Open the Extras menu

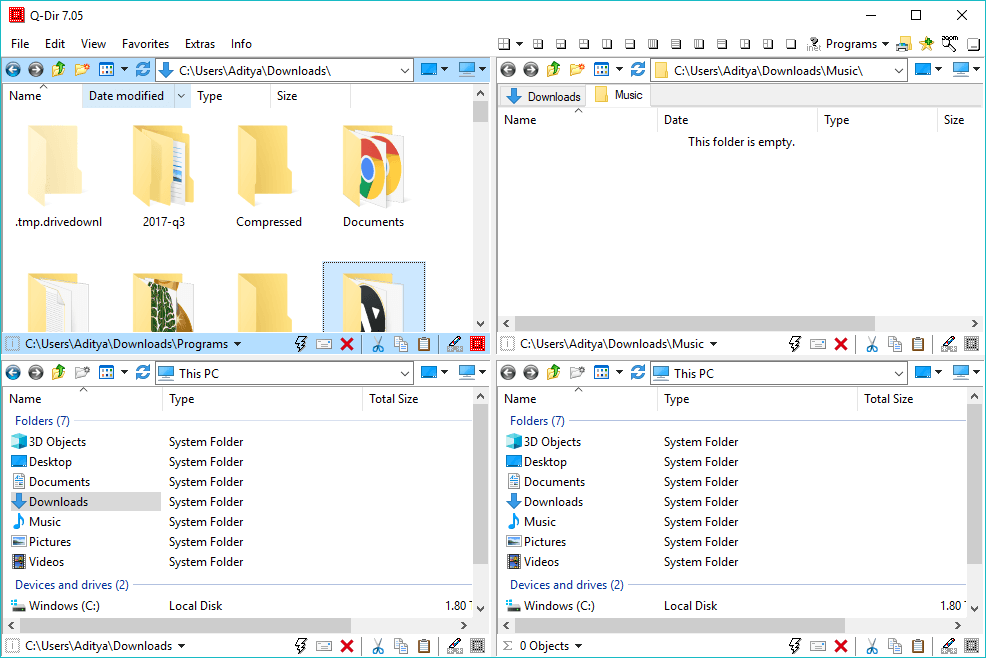[199, 43]
